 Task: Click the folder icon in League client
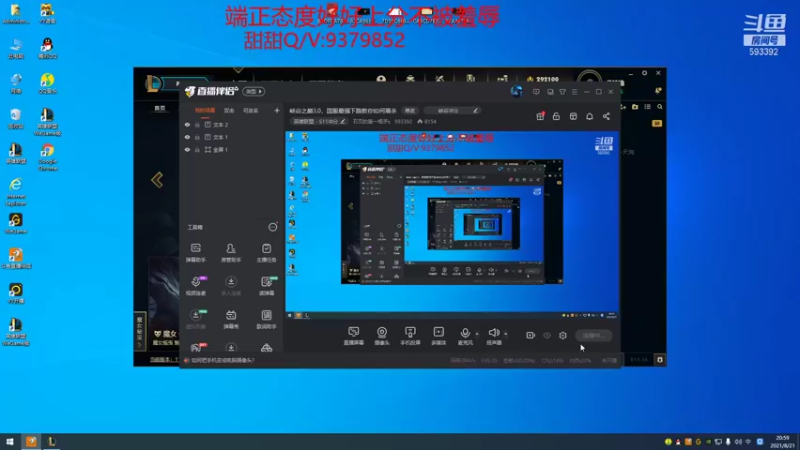635,107
